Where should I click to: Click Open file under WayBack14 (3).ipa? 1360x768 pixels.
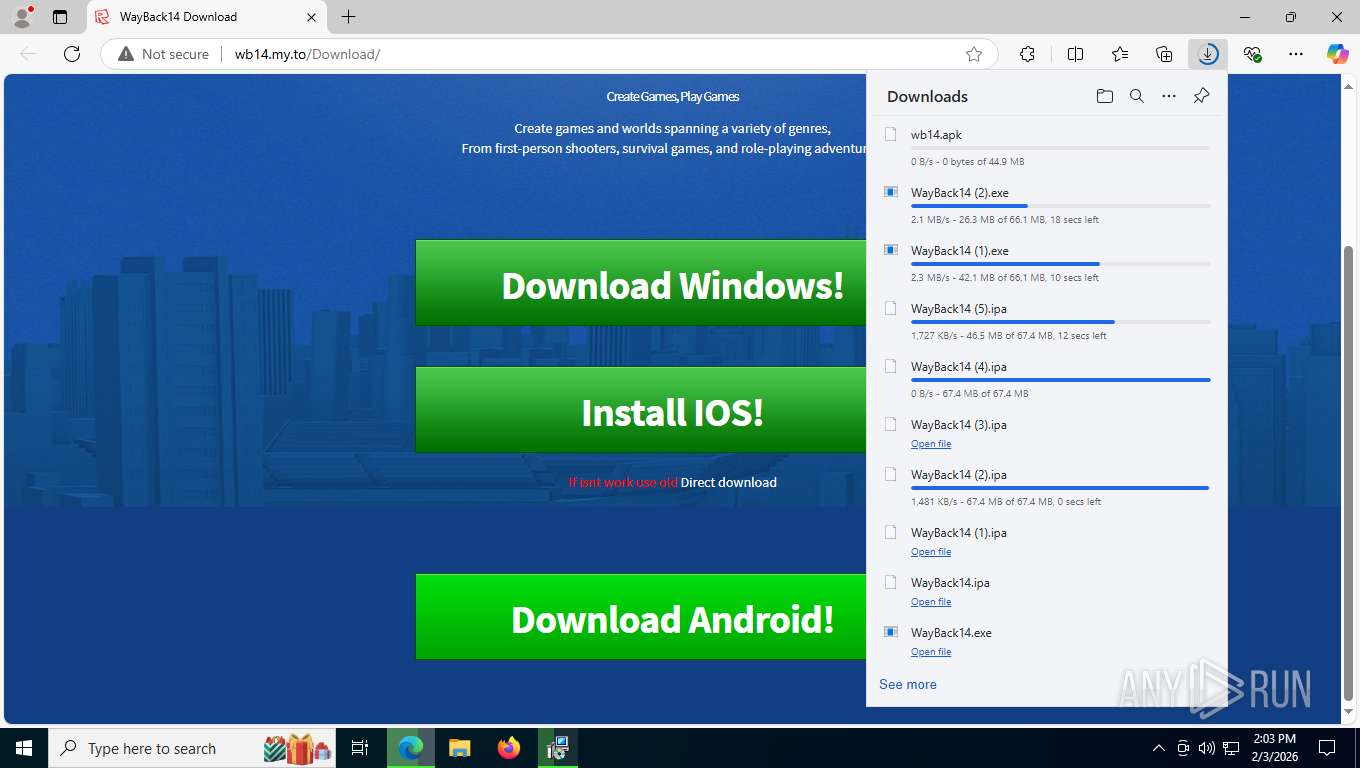click(931, 444)
